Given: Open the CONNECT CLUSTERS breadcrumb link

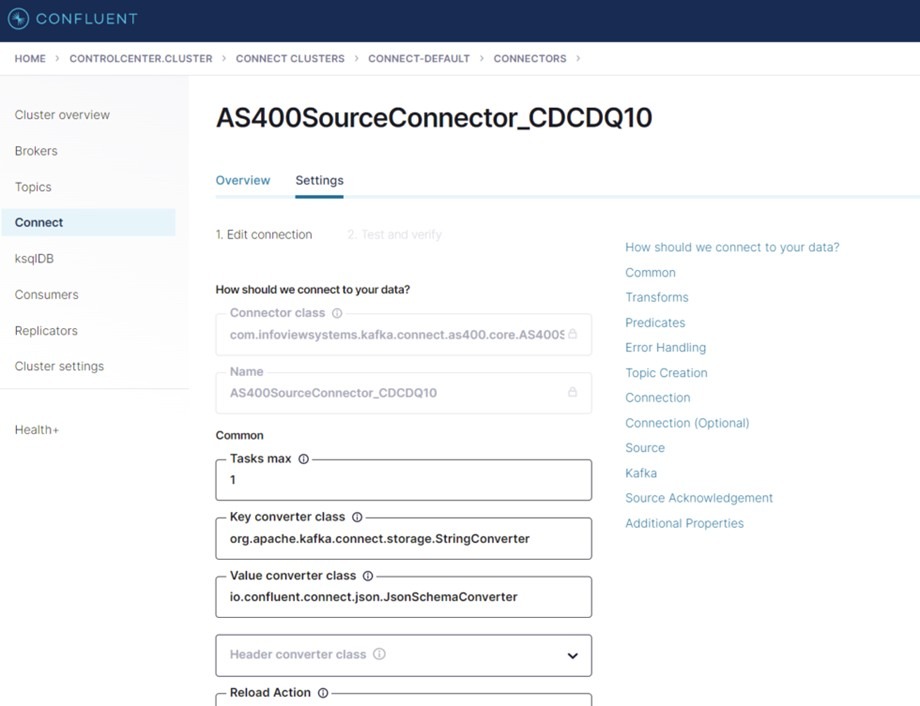Looking at the screenshot, I should [290, 58].
